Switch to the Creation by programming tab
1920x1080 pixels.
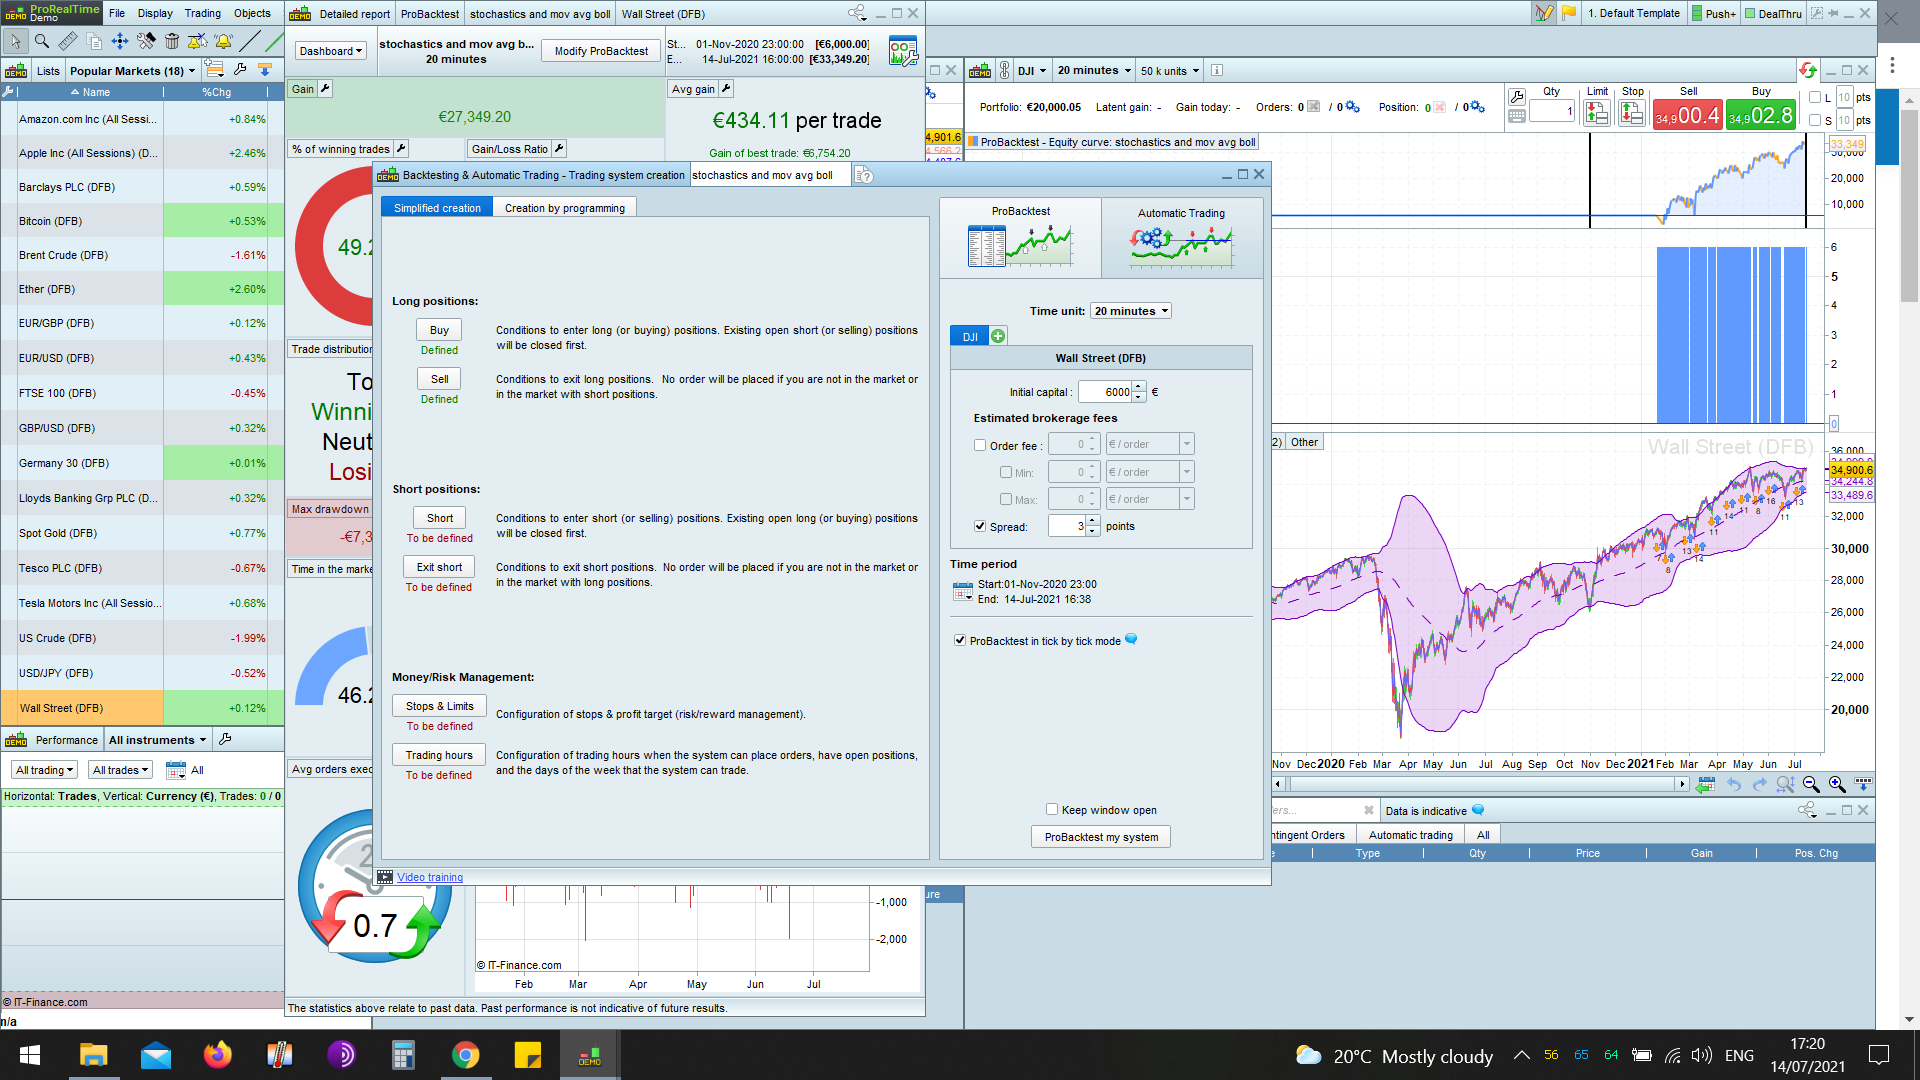click(x=565, y=207)
